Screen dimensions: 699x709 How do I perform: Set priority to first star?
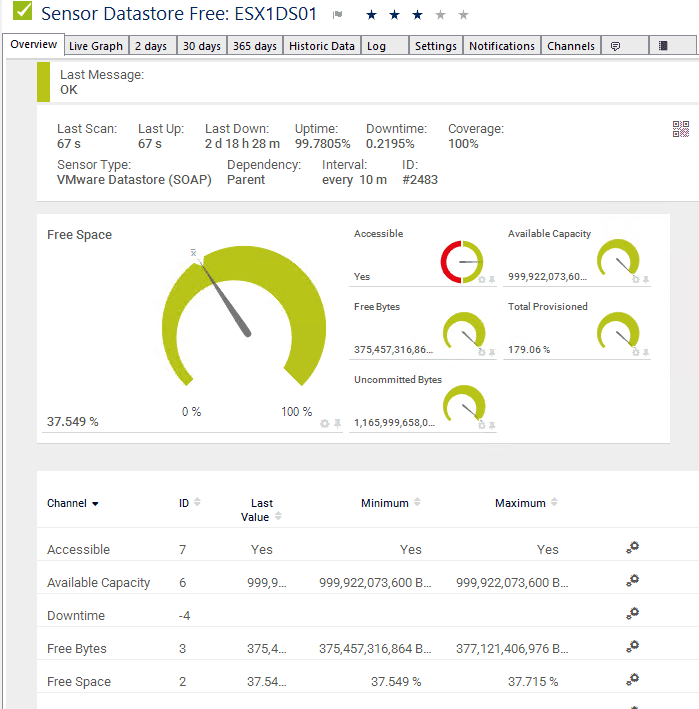[x=372, y=15]
